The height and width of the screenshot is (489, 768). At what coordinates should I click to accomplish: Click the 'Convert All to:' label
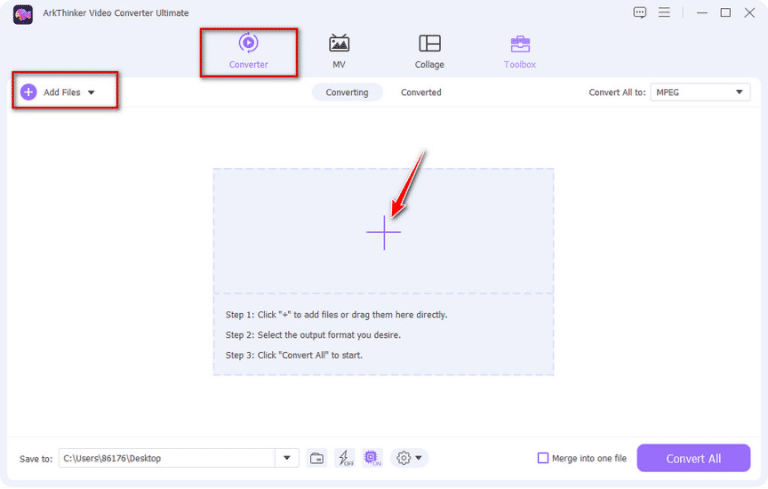(617, 92)
